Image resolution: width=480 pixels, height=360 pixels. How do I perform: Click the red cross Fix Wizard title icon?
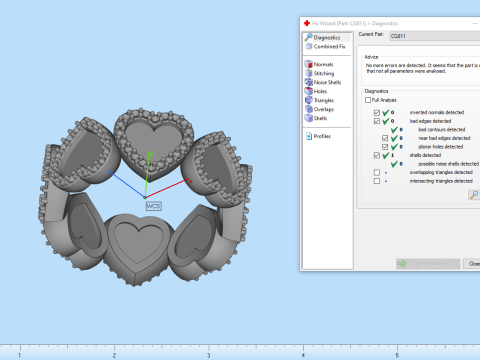coord(307,23)
